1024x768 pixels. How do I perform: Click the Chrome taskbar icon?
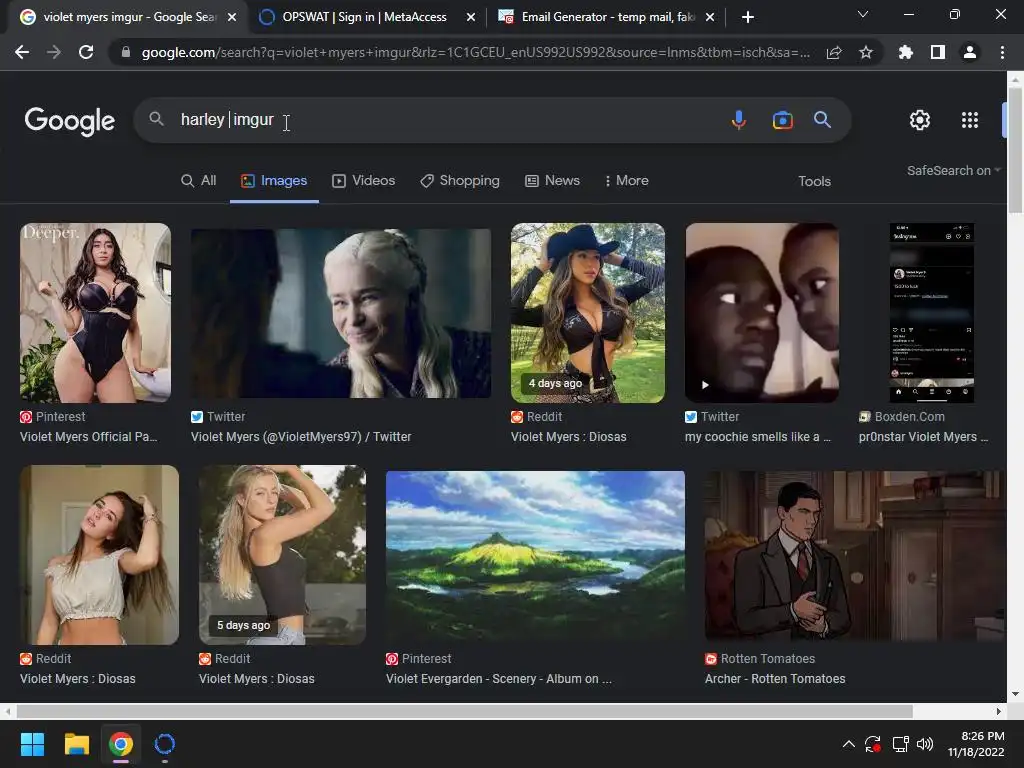[x=121, y=744]
